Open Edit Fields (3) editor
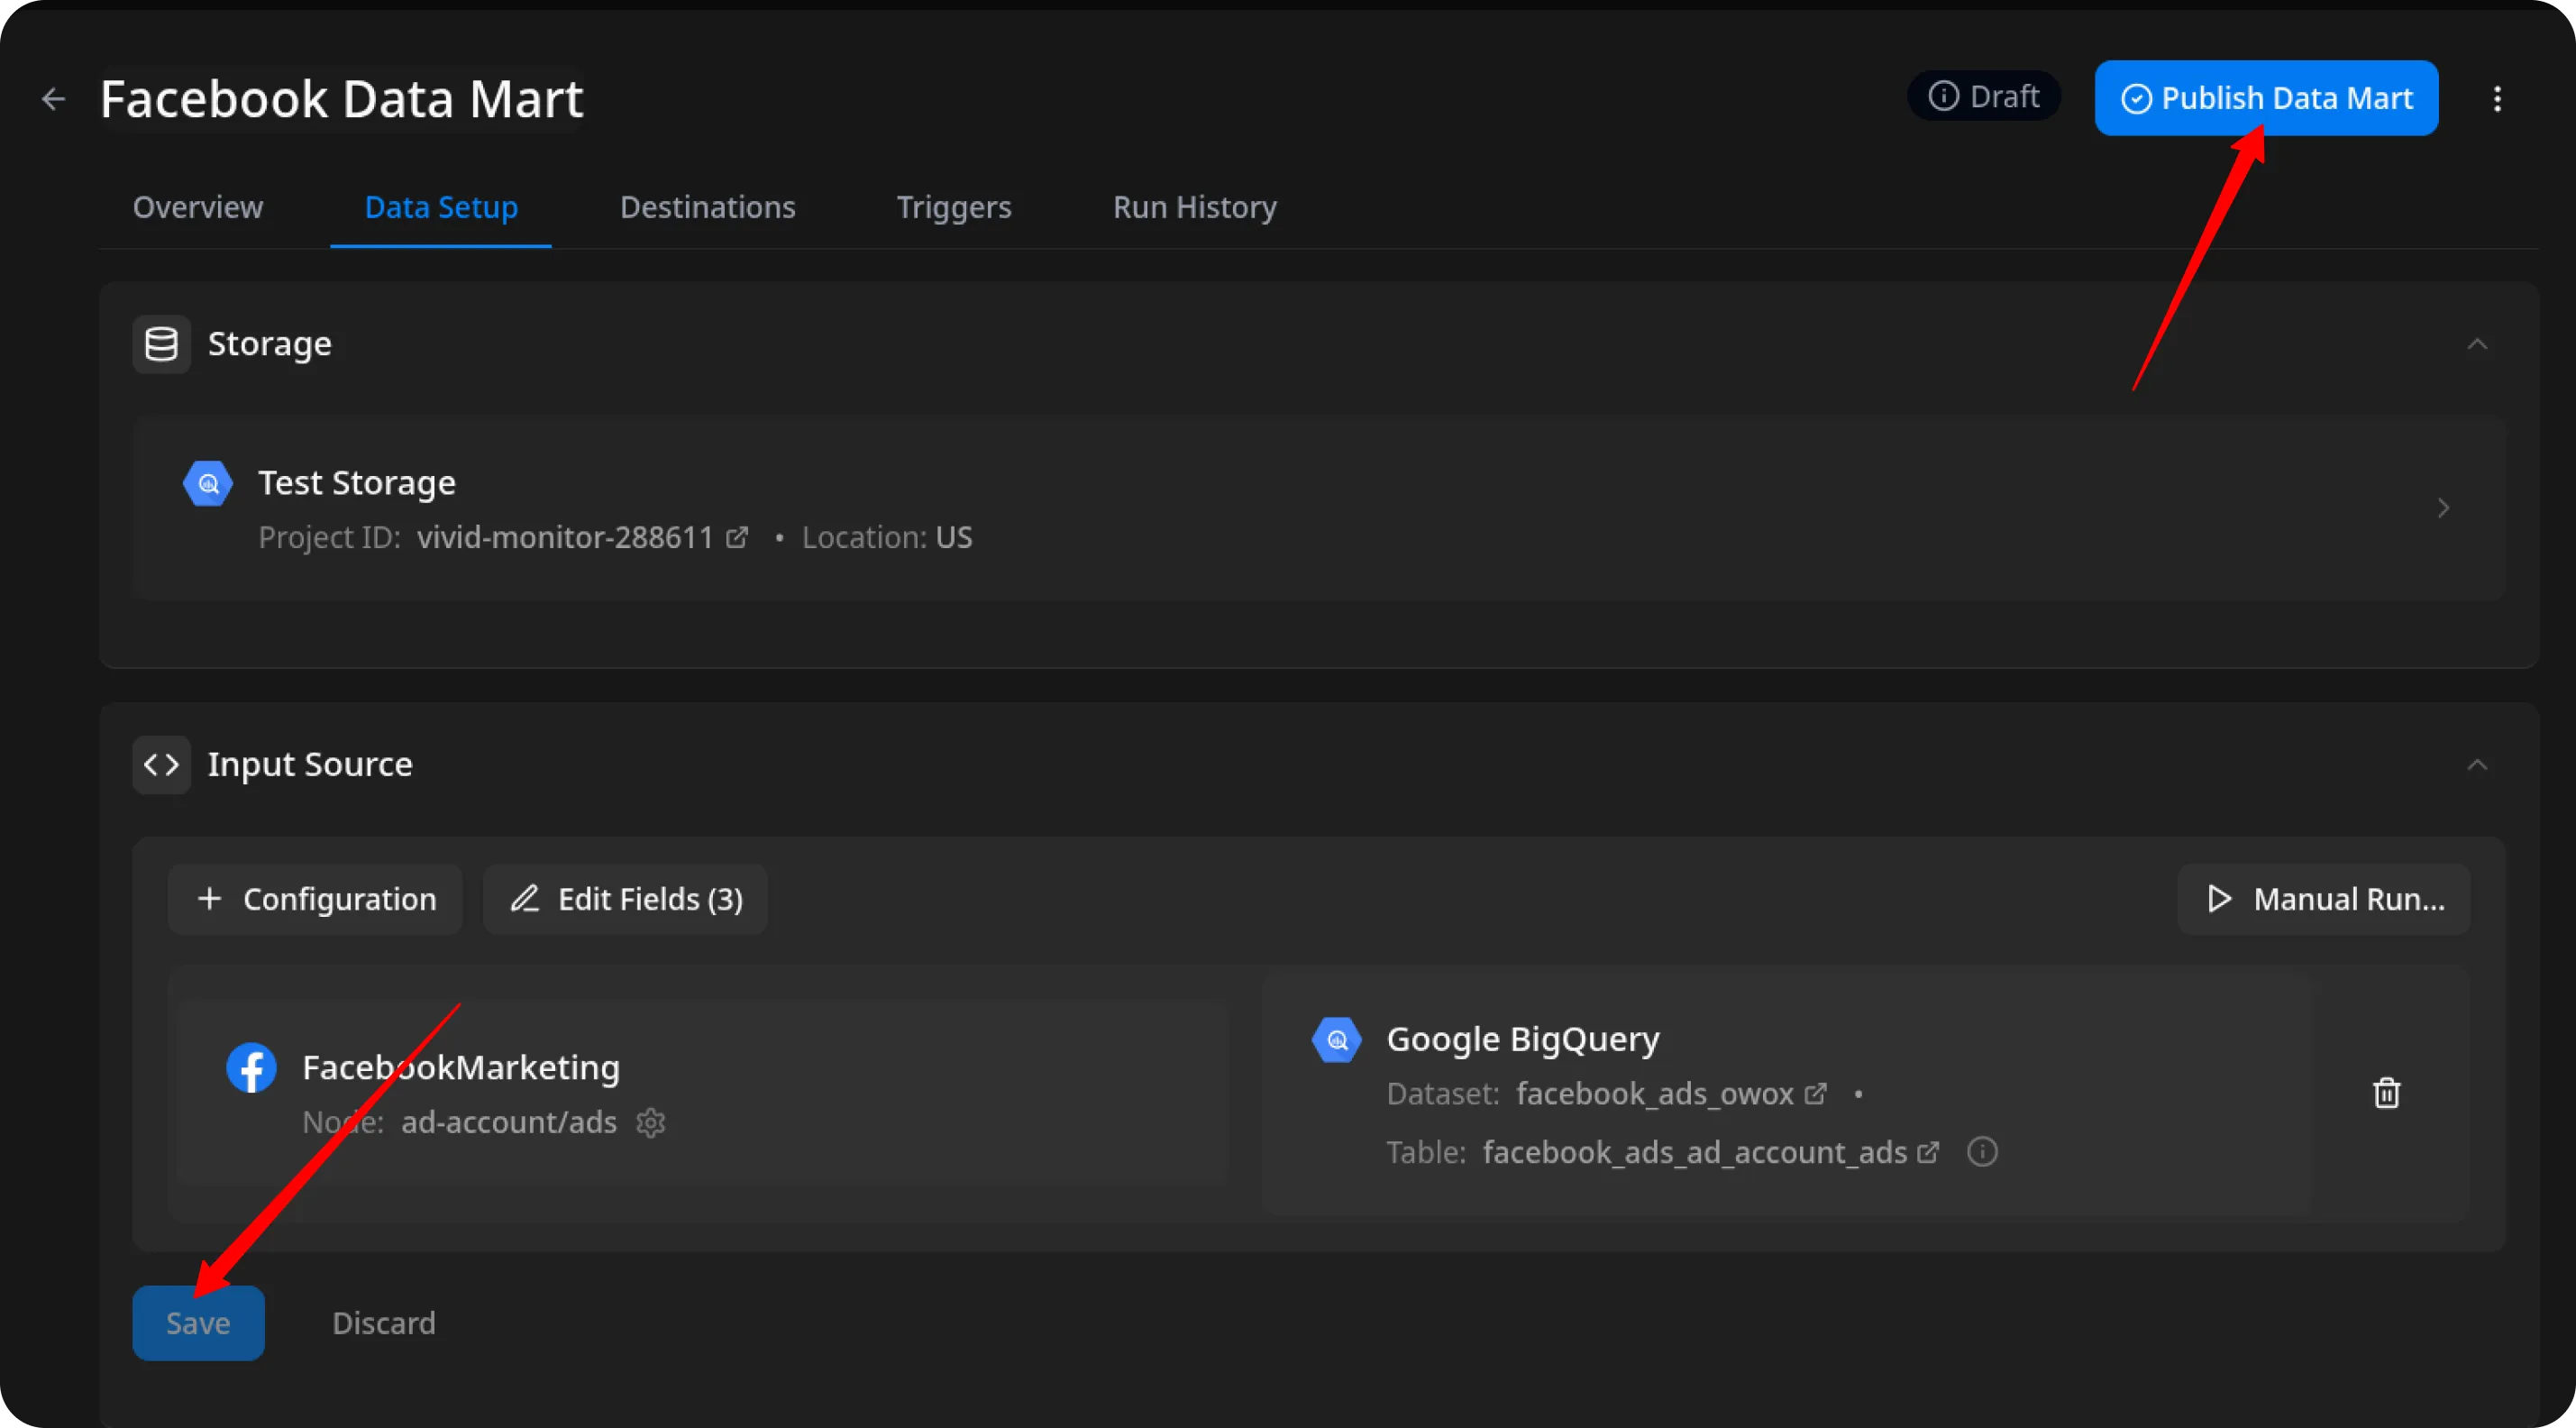This screenshot has height=1428, width=2576. 625,899
